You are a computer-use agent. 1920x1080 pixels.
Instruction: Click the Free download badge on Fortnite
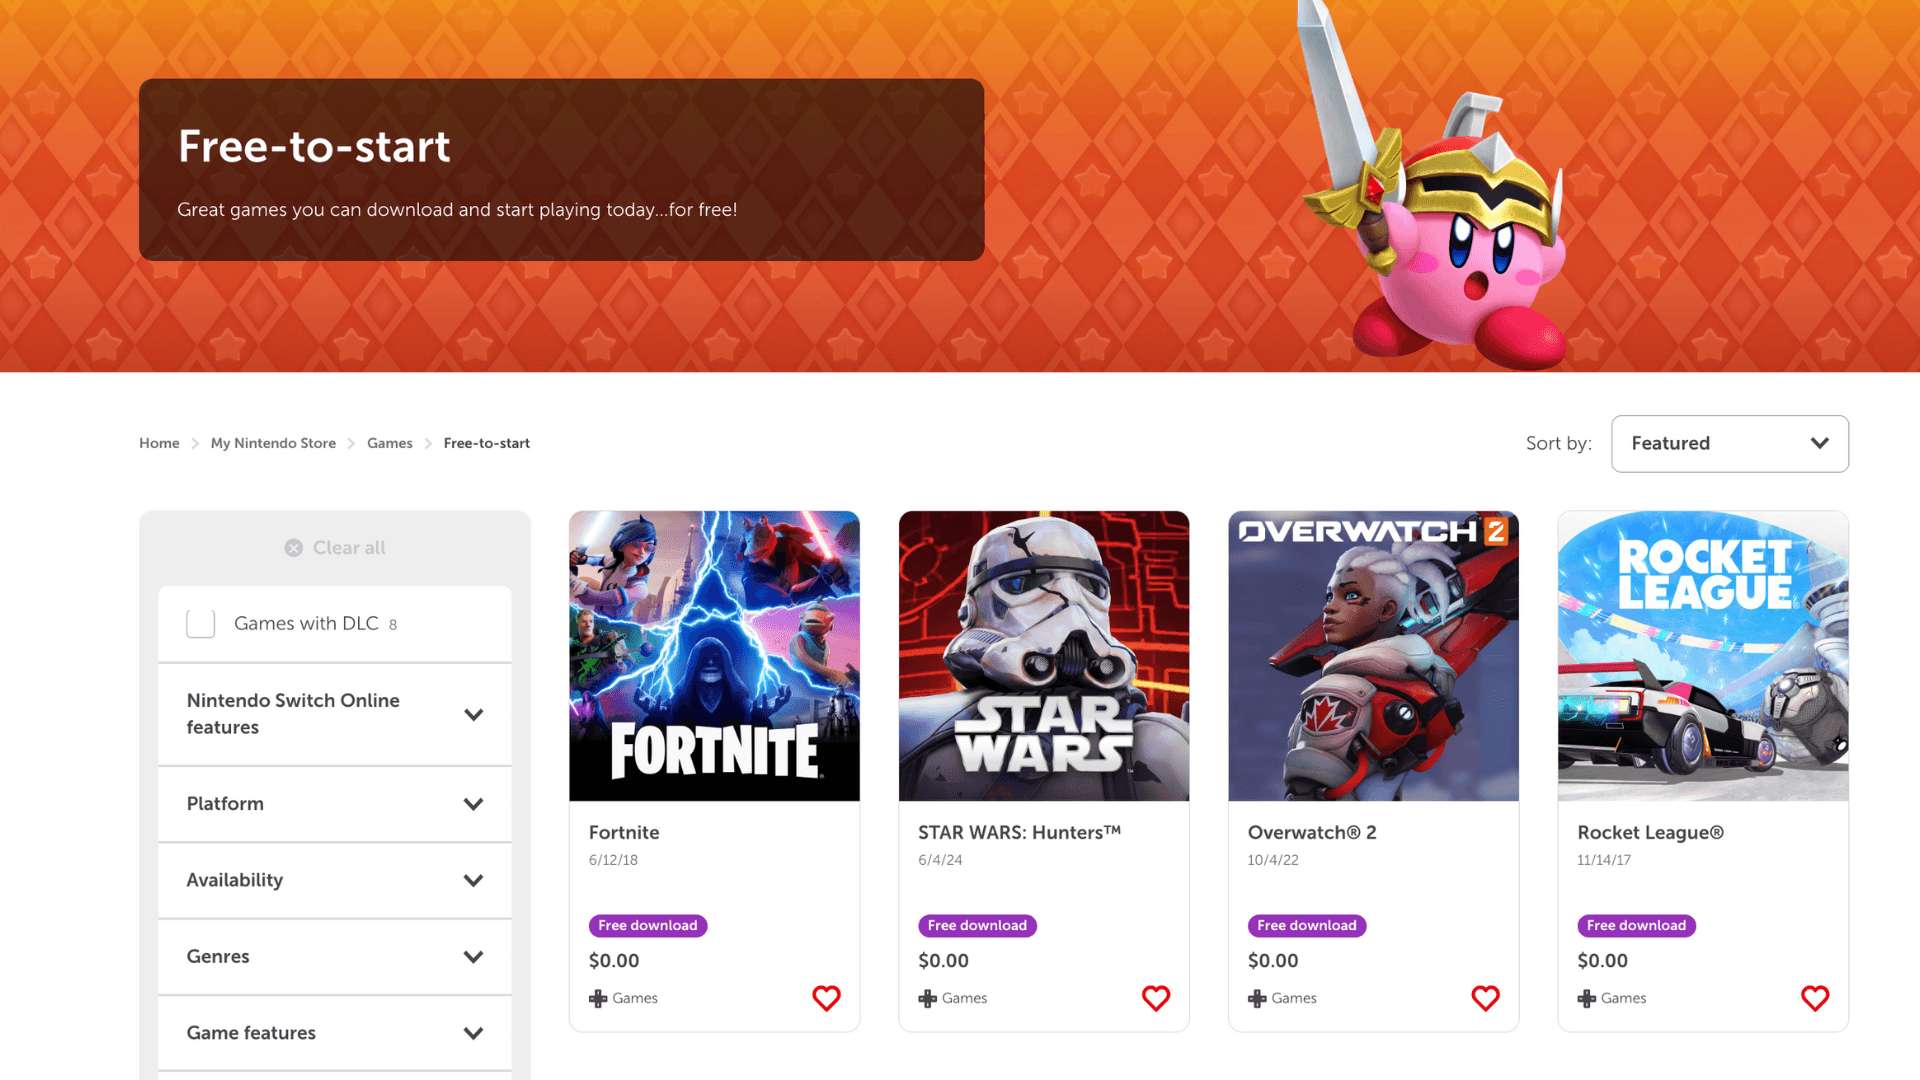point(647,925)
